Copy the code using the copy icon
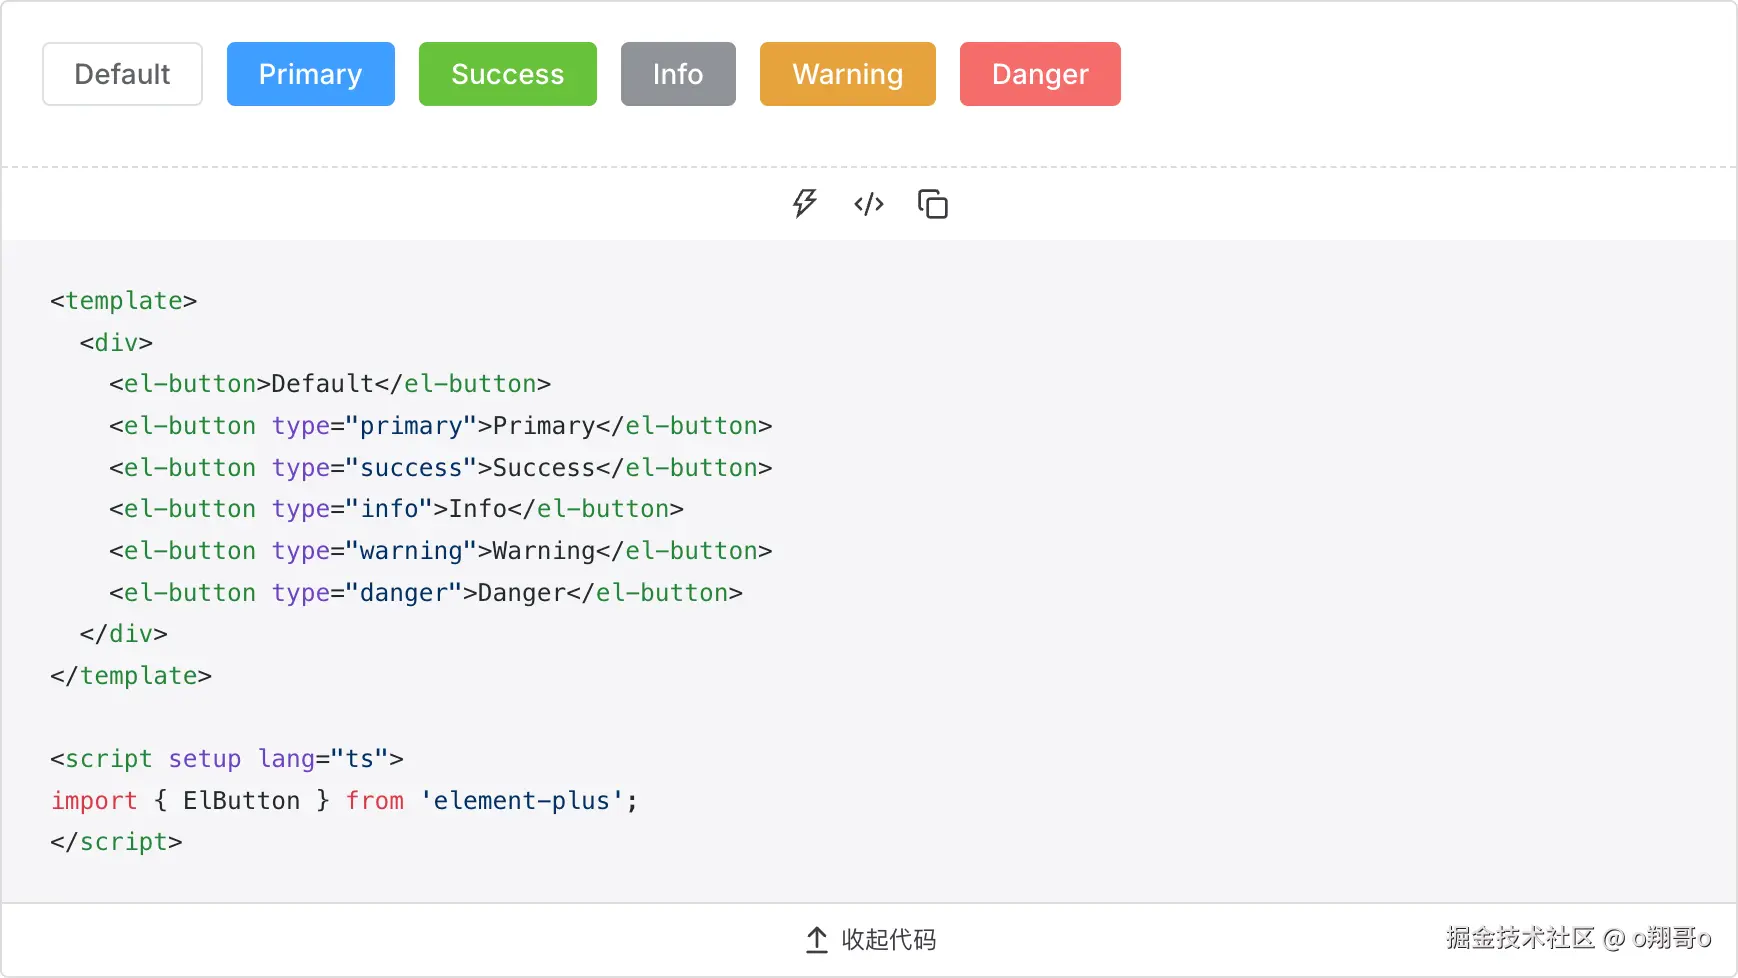 932,204
